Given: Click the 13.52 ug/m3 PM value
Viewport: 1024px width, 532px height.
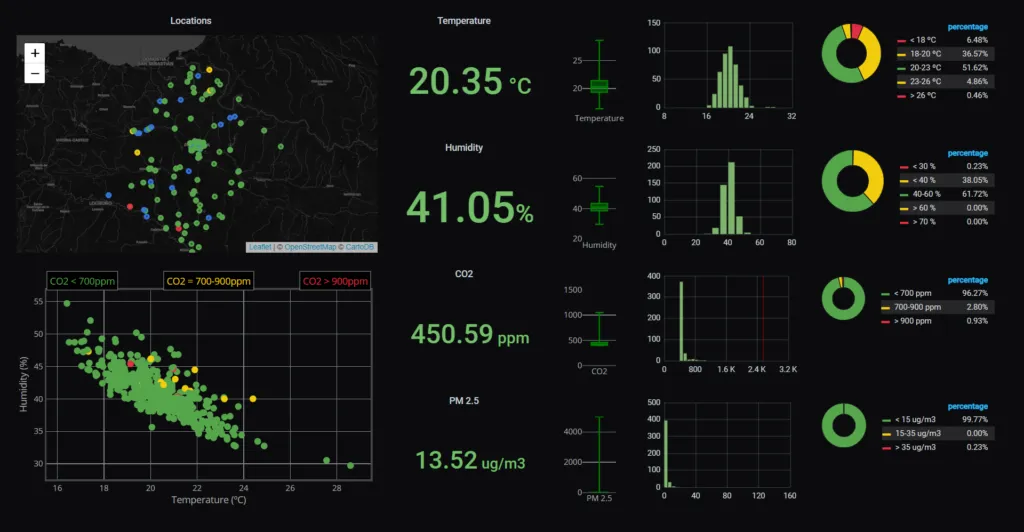Looking at the screenshot, I should pos(470,460).
